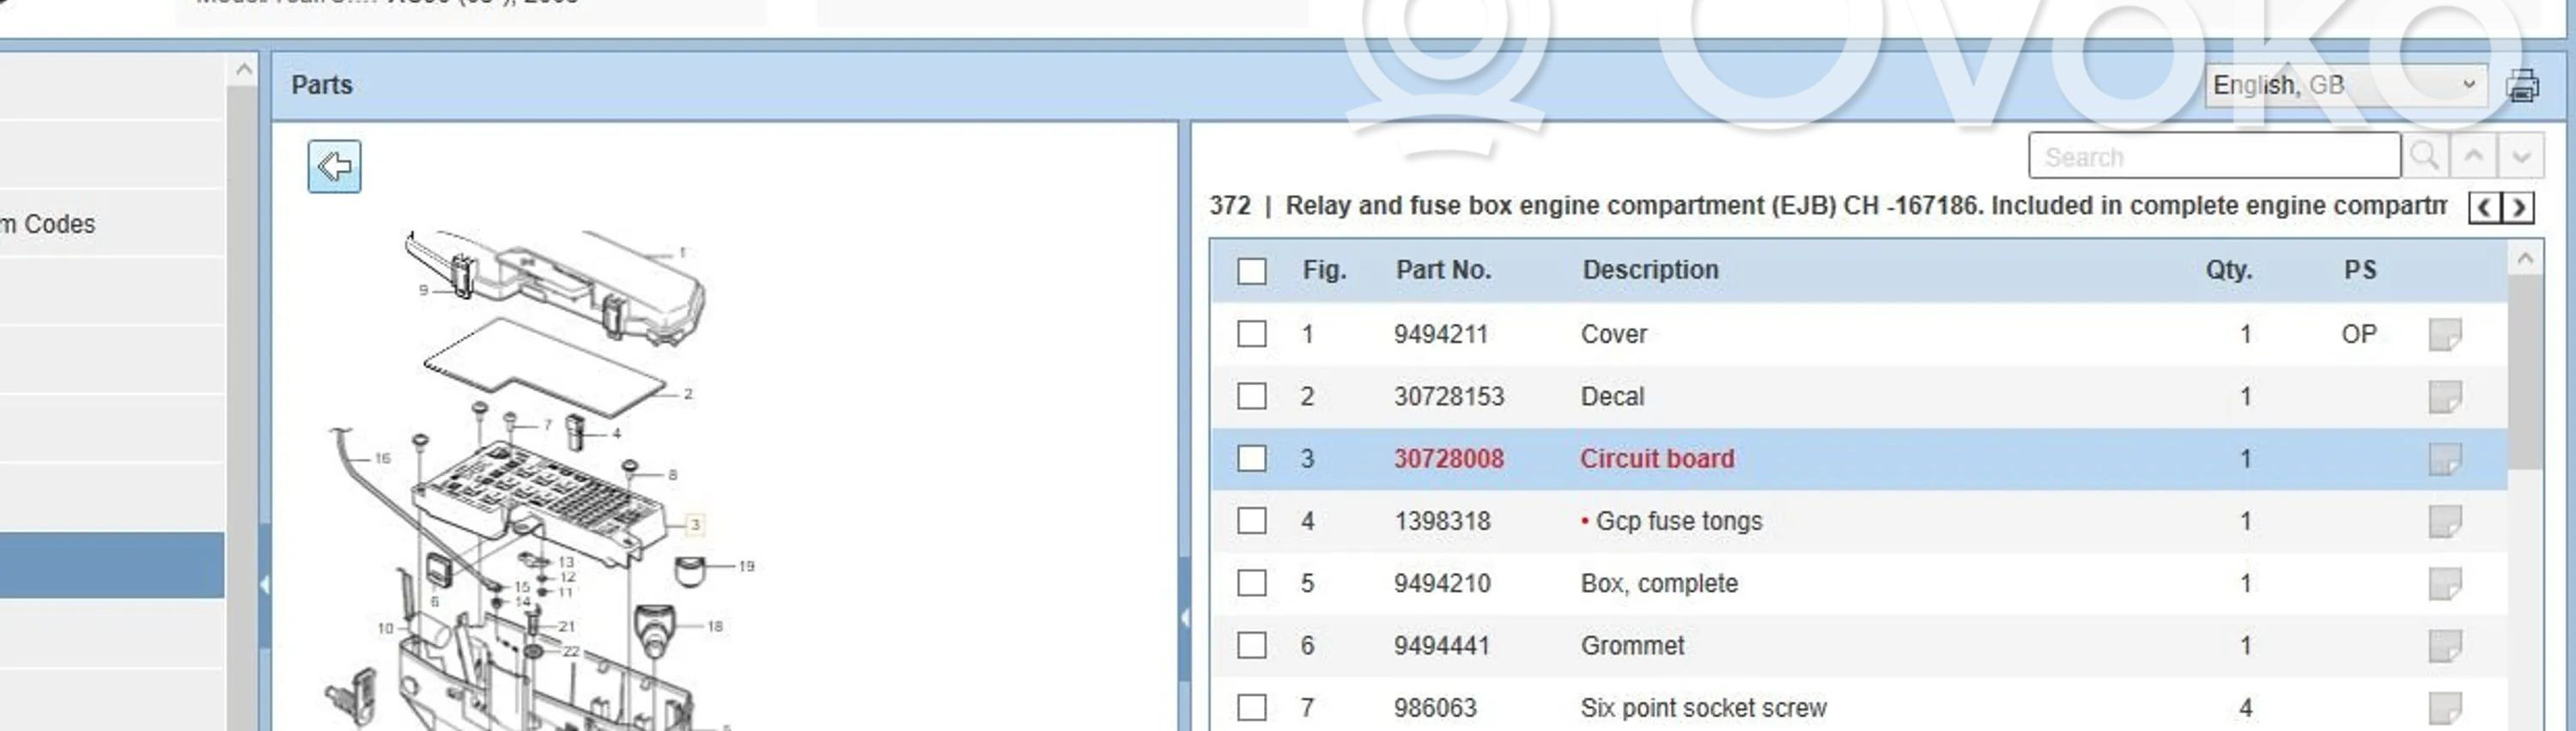Click the magnifier search icon

[2424, 156]
